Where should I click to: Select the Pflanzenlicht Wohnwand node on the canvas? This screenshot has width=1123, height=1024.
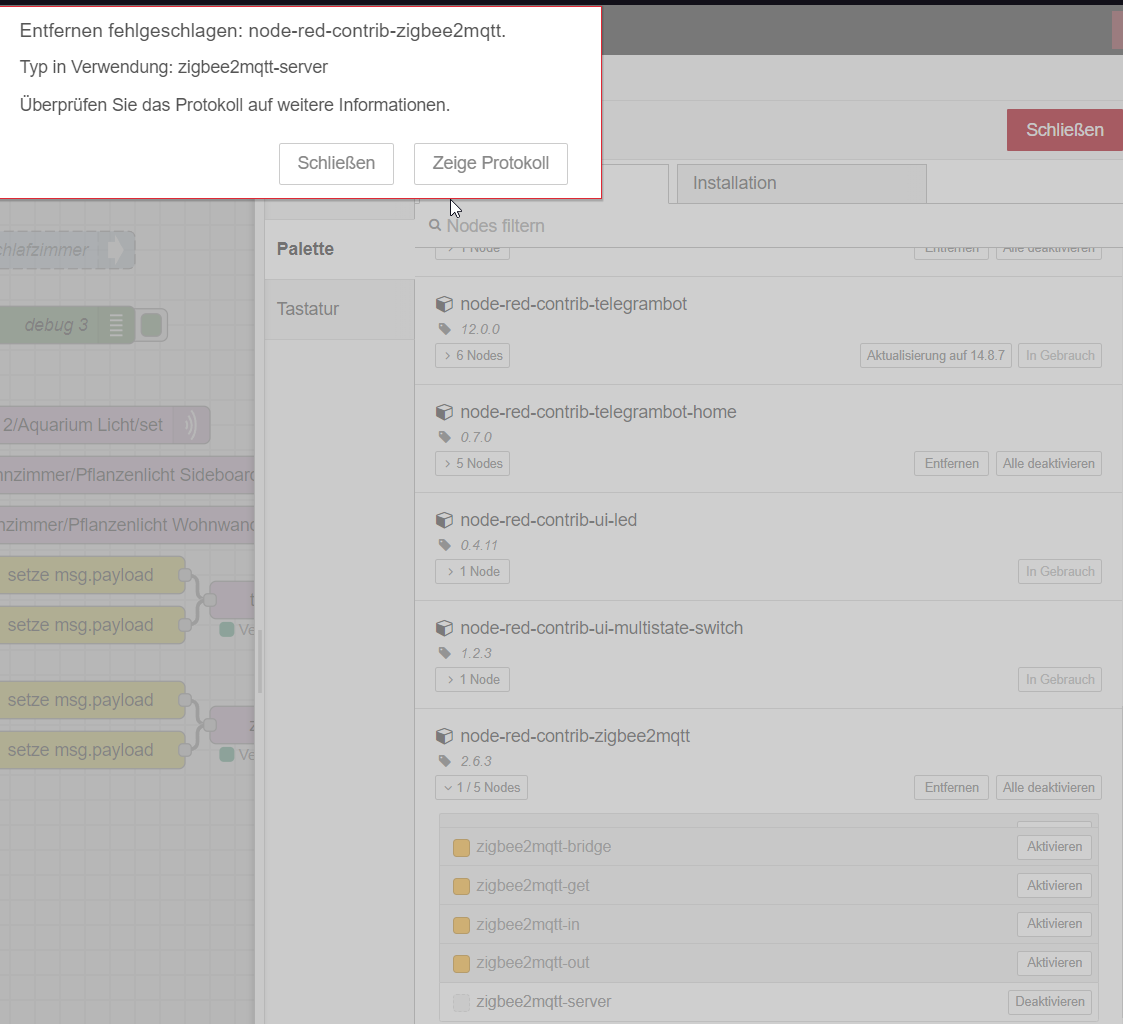point(127,526)
